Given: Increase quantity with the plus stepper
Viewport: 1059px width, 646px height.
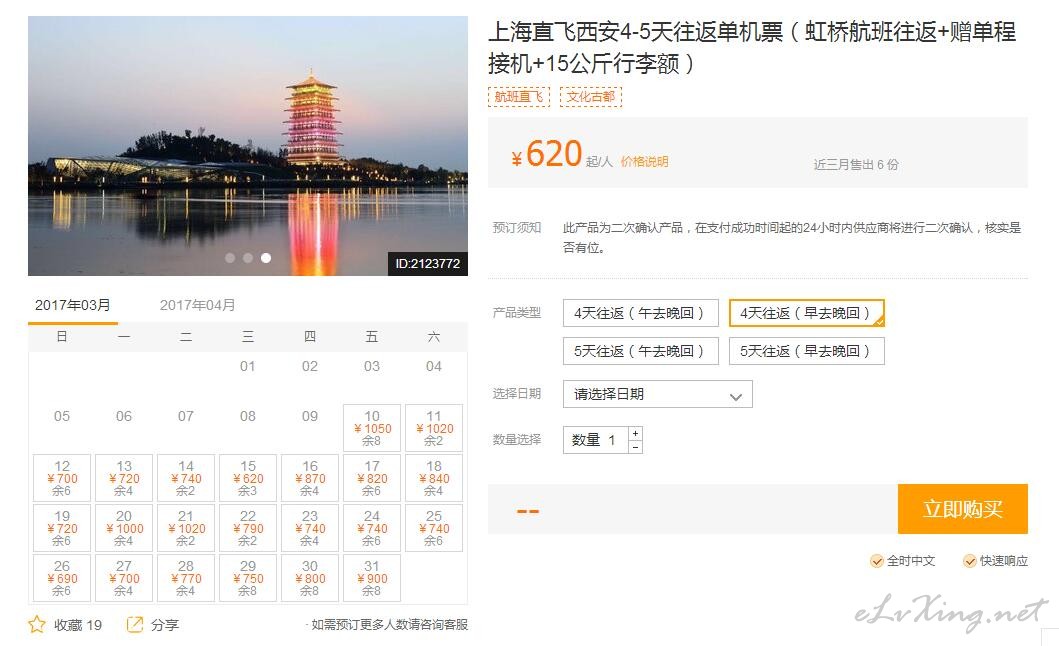Looking at the screenshot, I should (x=636, y=433).
